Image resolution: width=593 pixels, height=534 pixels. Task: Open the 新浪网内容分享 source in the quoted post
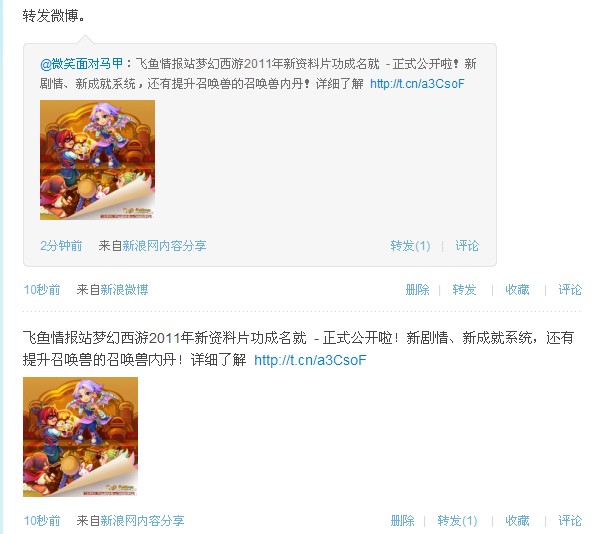click(164, 246)
